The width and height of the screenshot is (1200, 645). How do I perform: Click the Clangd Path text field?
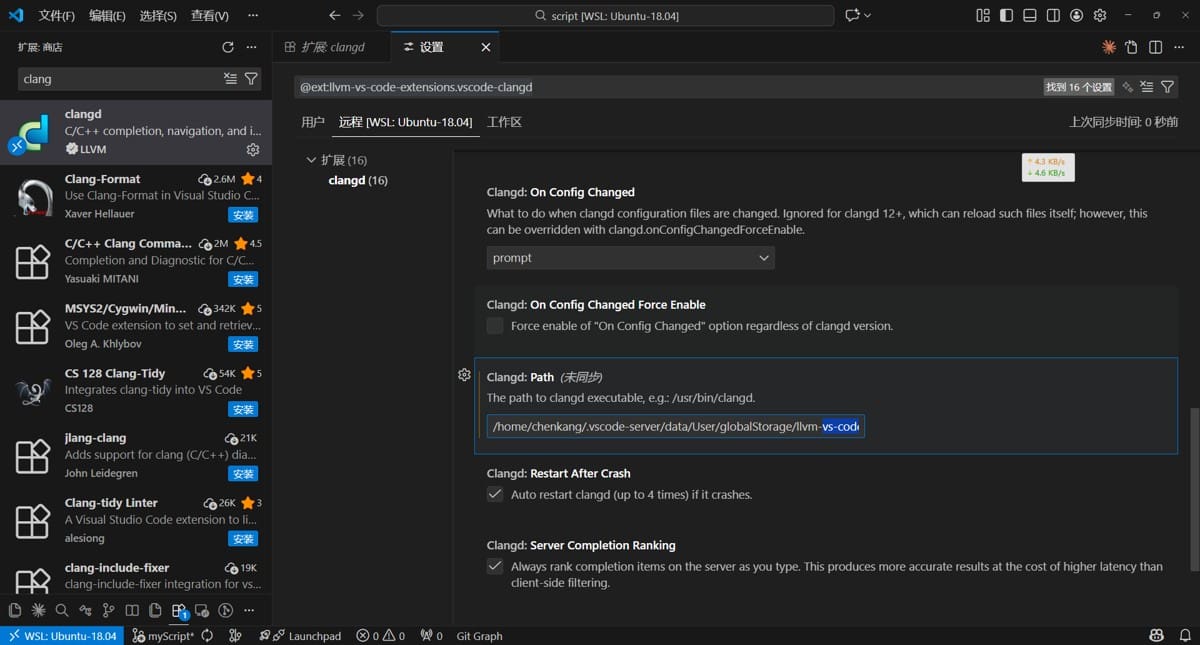[x=676, y=427]
